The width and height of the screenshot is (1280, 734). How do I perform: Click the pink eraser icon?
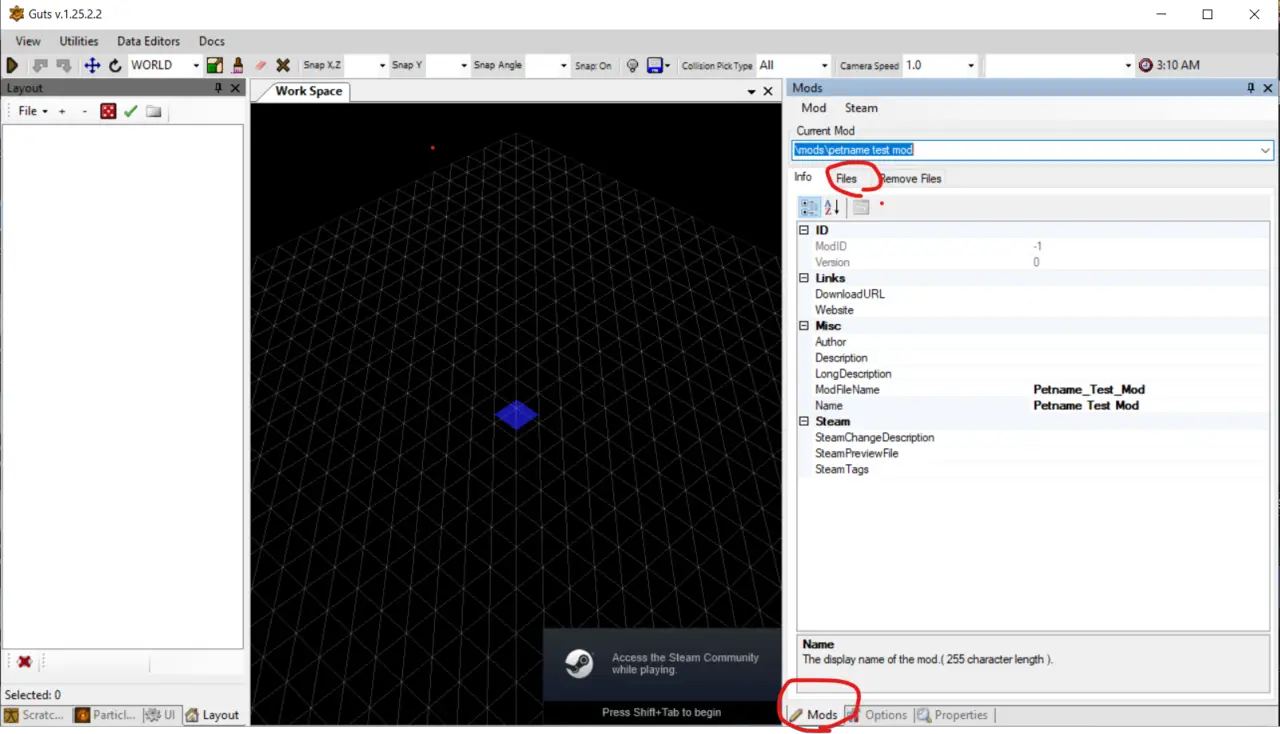[x=260, y=65]
